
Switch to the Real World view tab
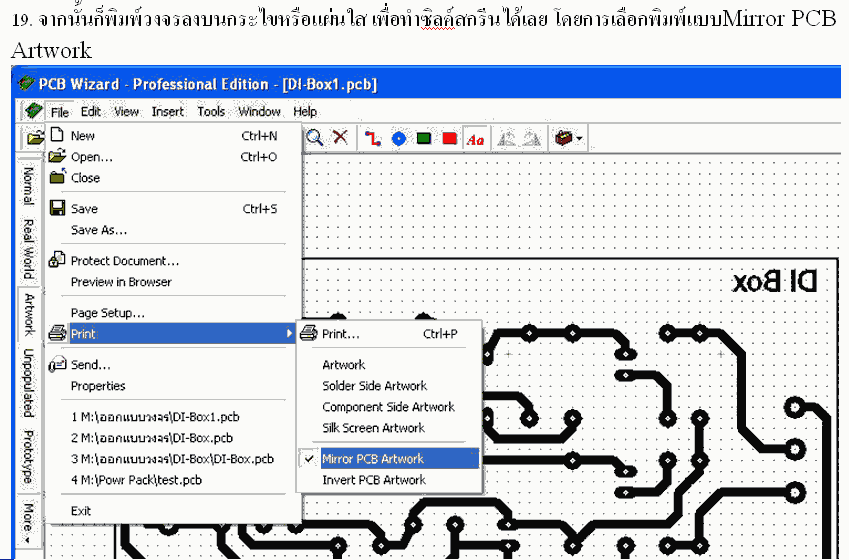coord(28,249)
